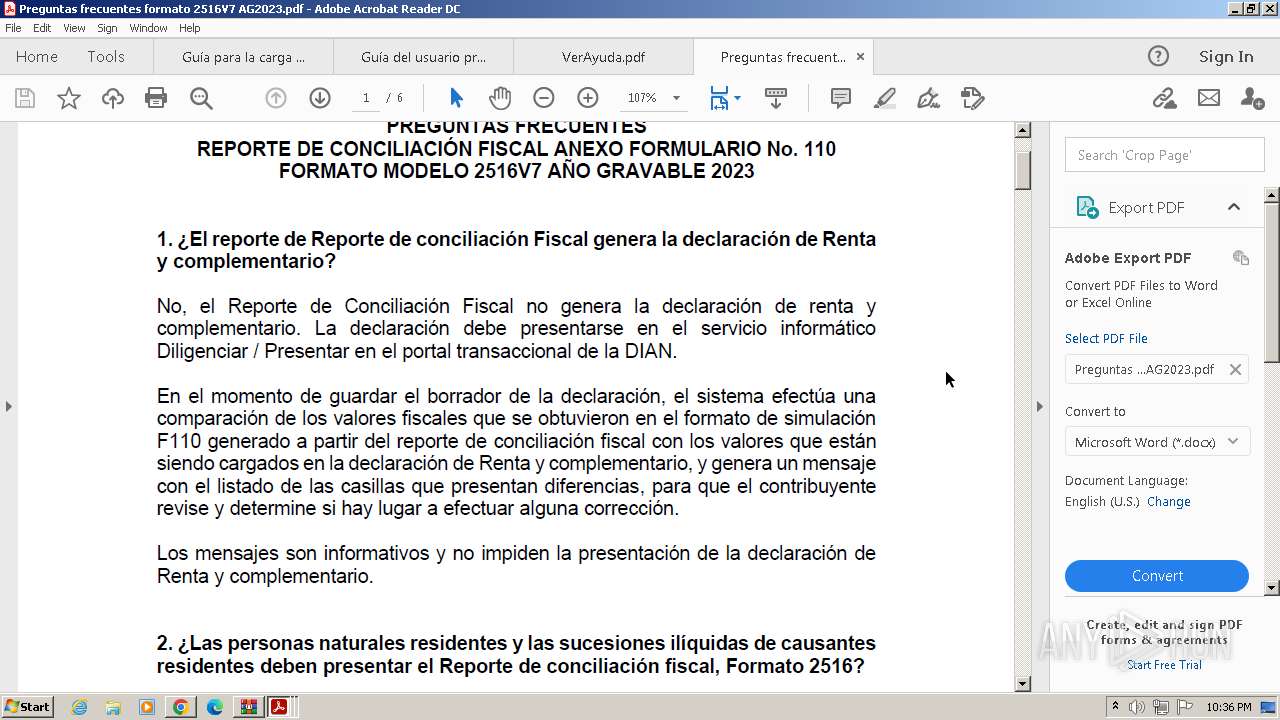Go to the previous page arrow

275,98
